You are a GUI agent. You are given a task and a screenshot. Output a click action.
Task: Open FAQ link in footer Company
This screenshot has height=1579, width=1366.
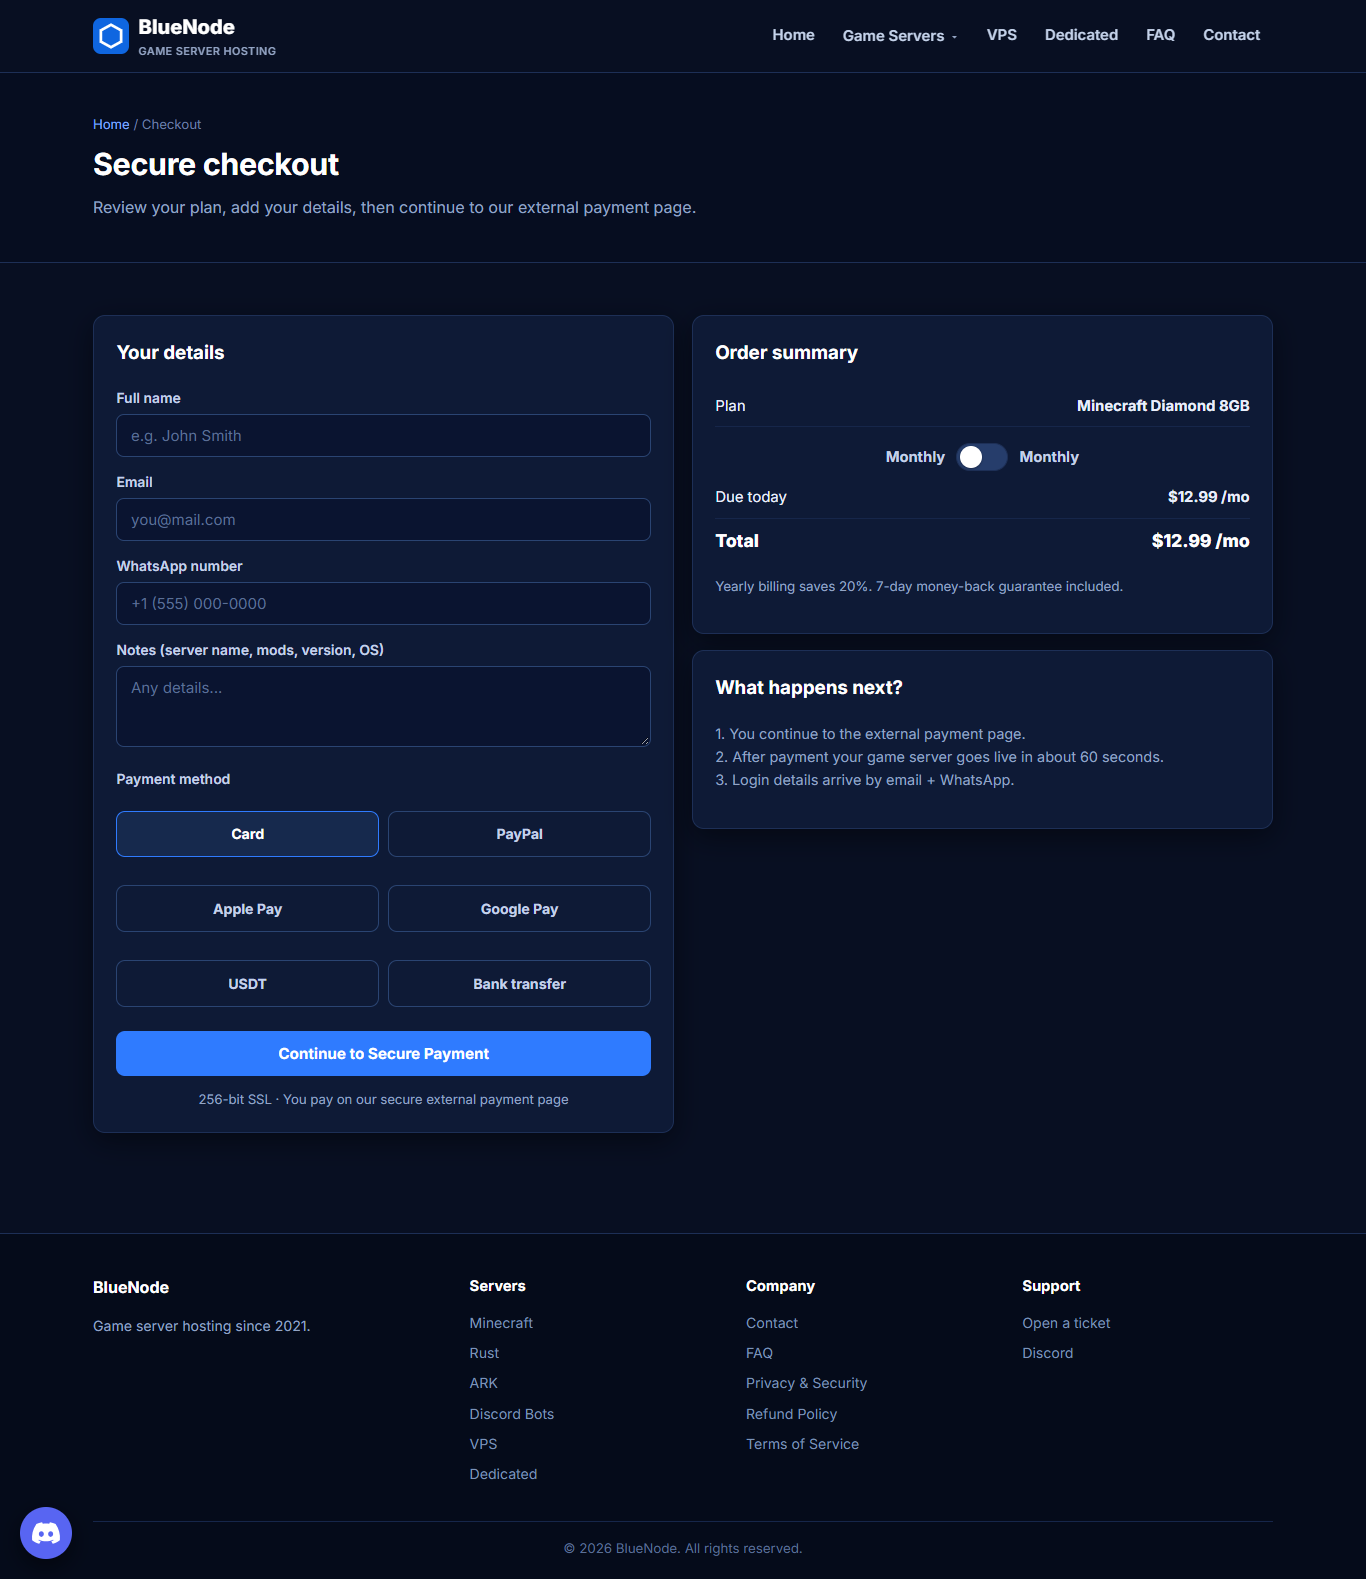(x=759, y=1353)
